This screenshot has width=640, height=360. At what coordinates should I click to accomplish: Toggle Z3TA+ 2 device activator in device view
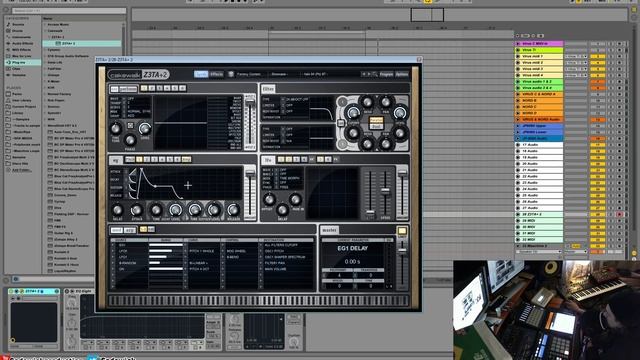click(11, 291)
